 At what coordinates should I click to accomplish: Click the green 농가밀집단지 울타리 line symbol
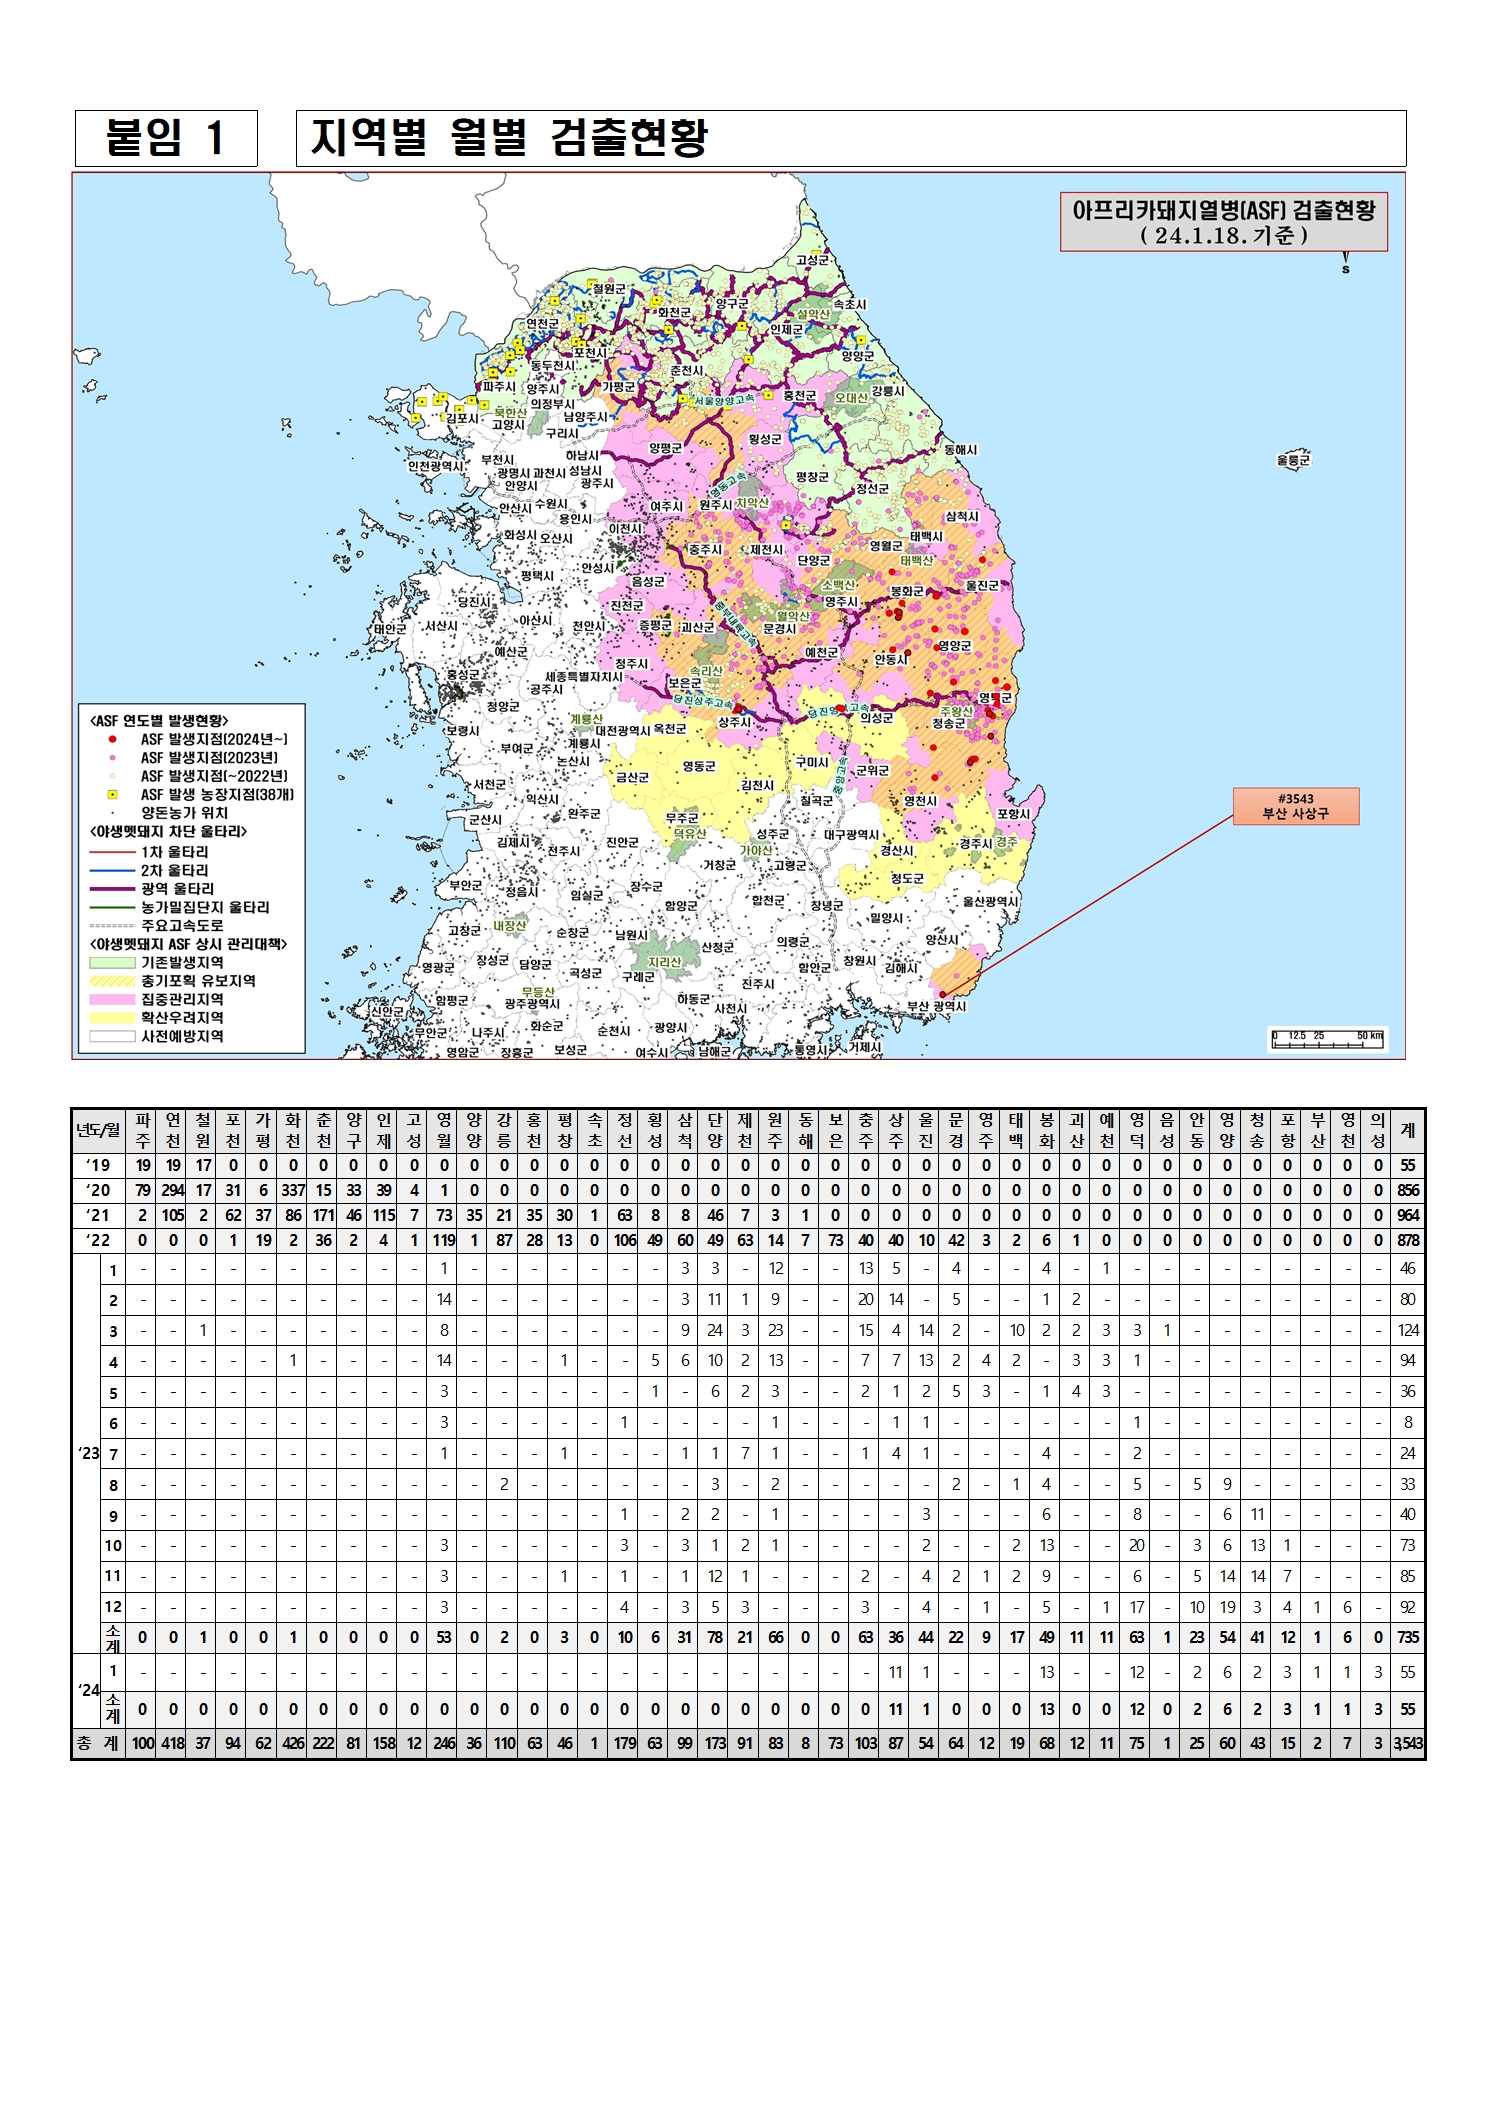click(112, 908)
